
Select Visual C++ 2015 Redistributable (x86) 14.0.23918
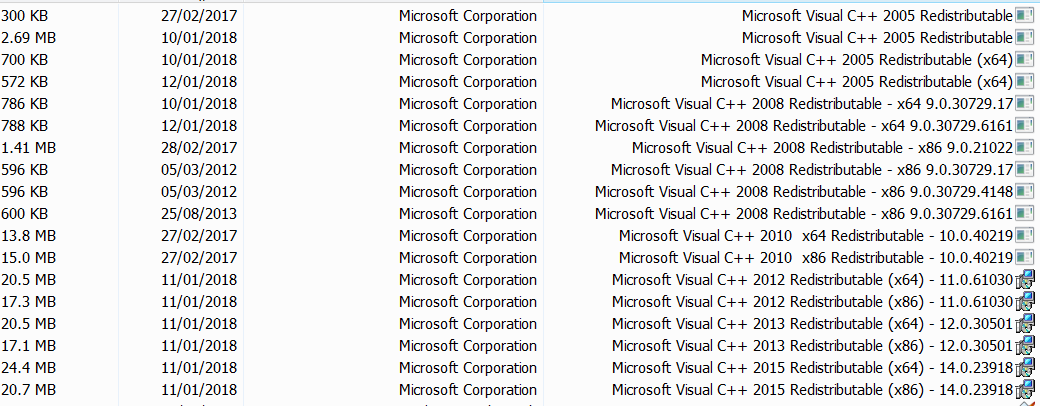pyautogui.click(x=812, y=389)
